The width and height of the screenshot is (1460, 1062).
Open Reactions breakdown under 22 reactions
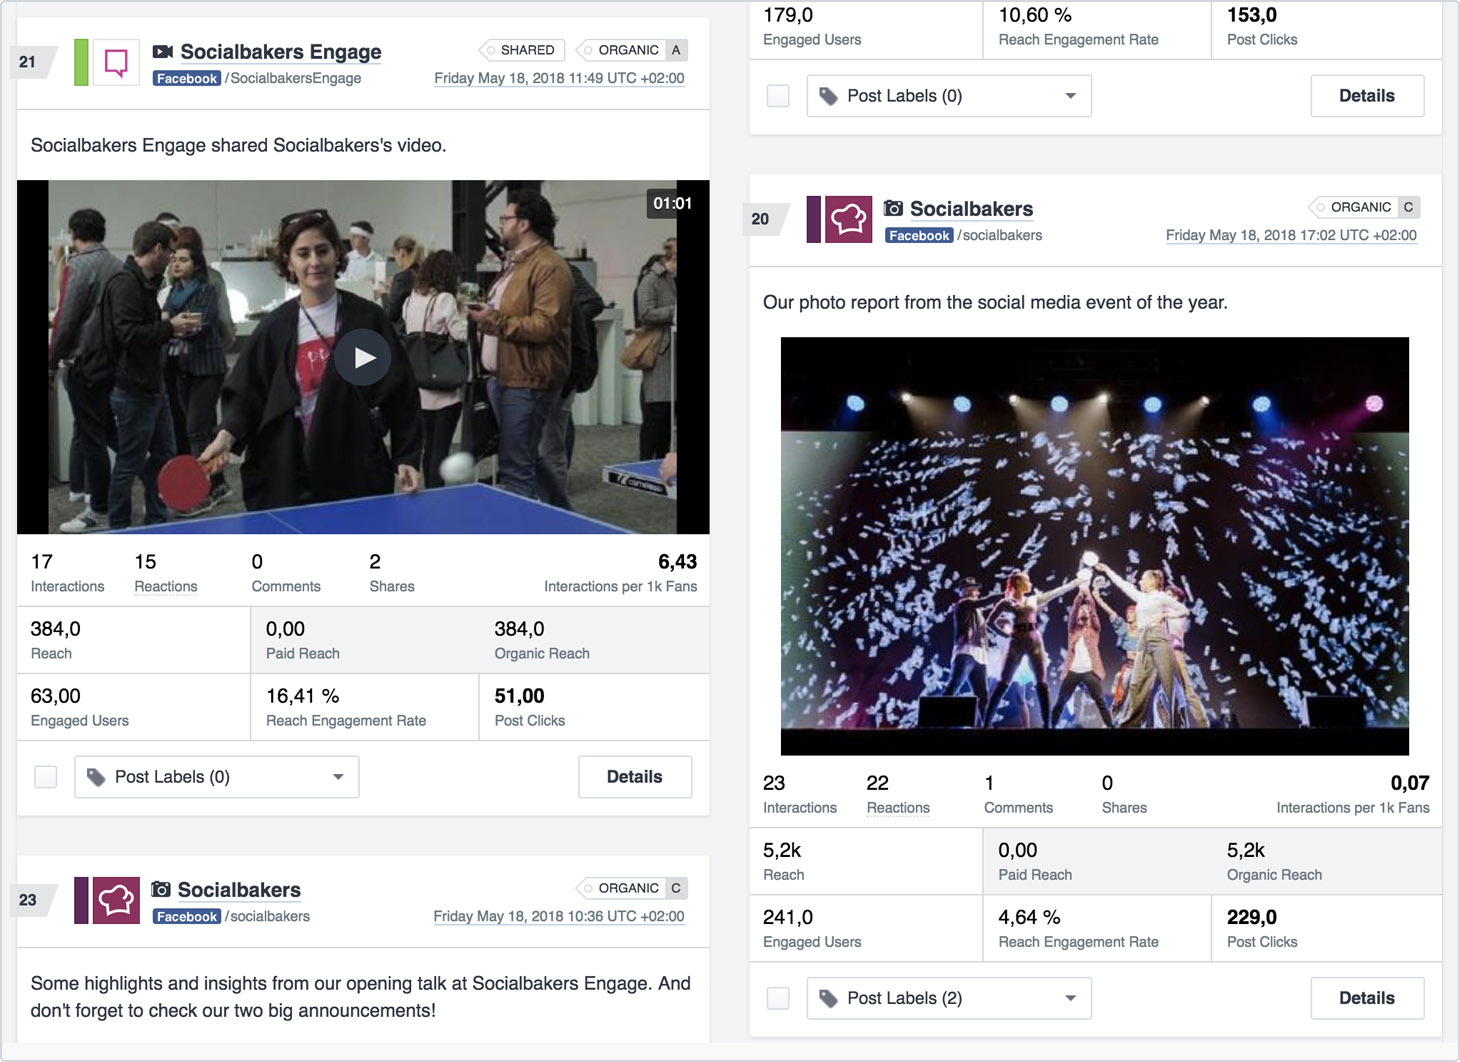(898, 808)
